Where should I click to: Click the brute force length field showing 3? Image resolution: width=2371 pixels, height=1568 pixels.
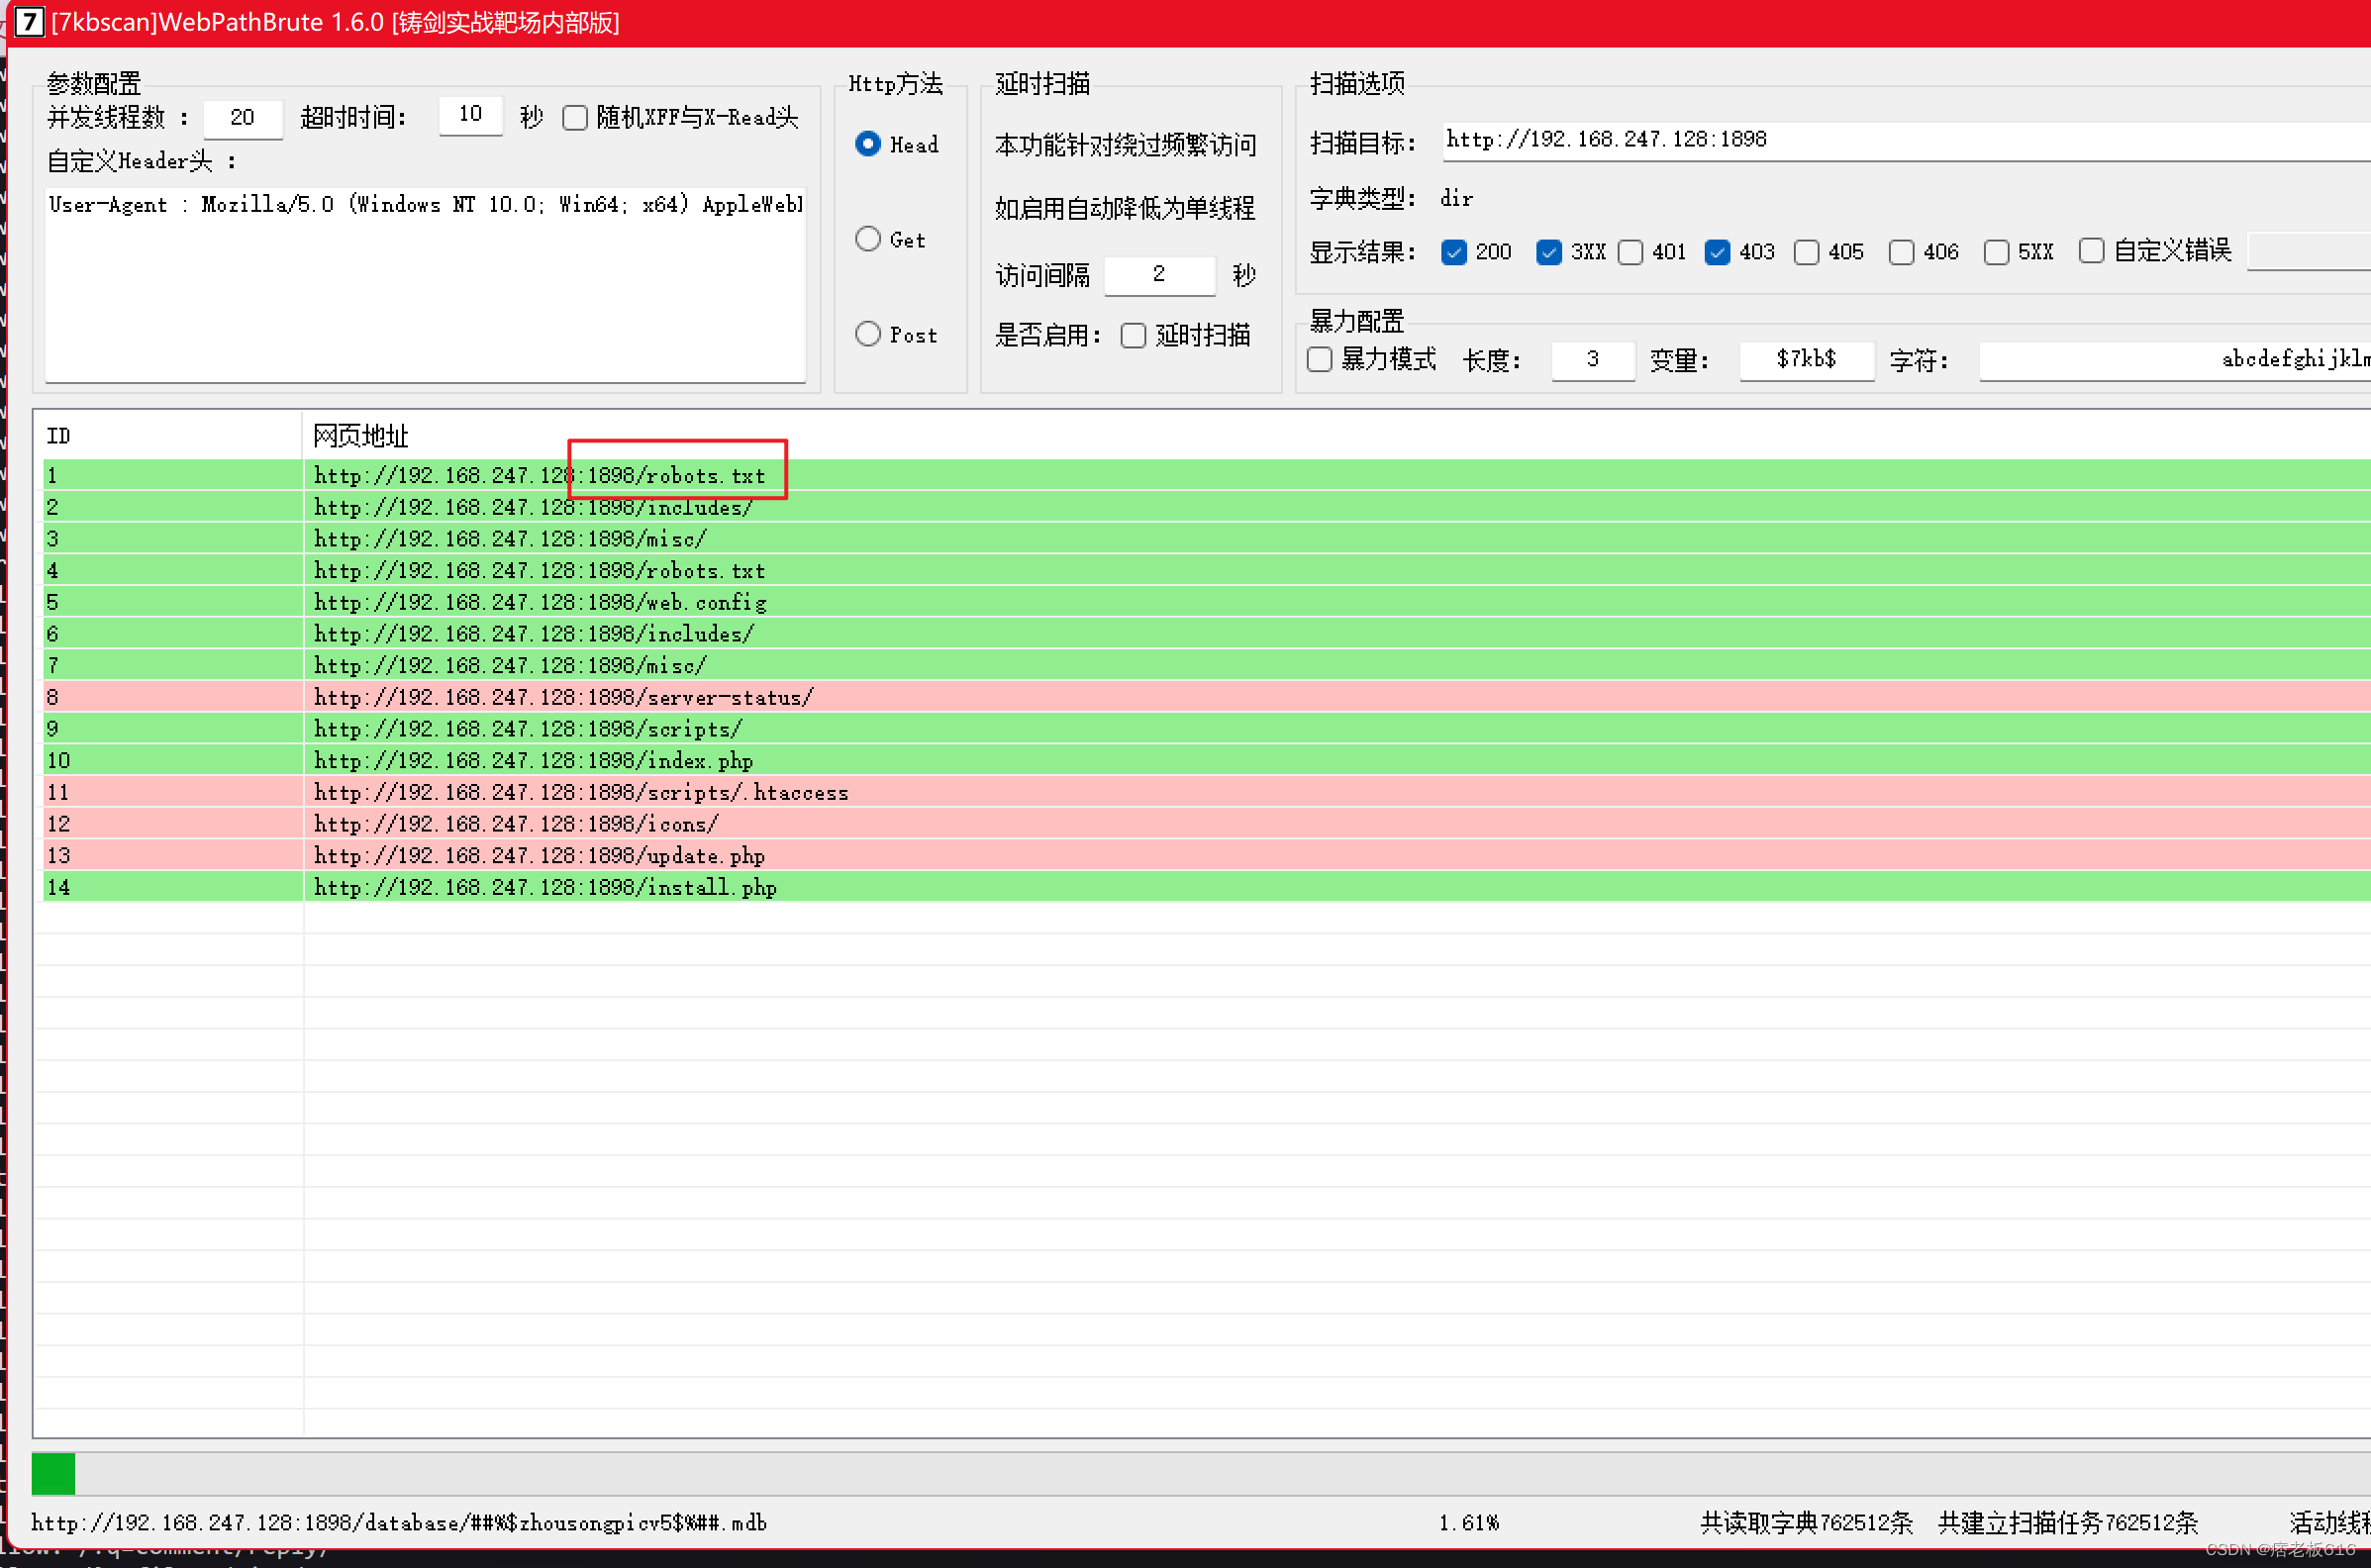pos(1593,360)
